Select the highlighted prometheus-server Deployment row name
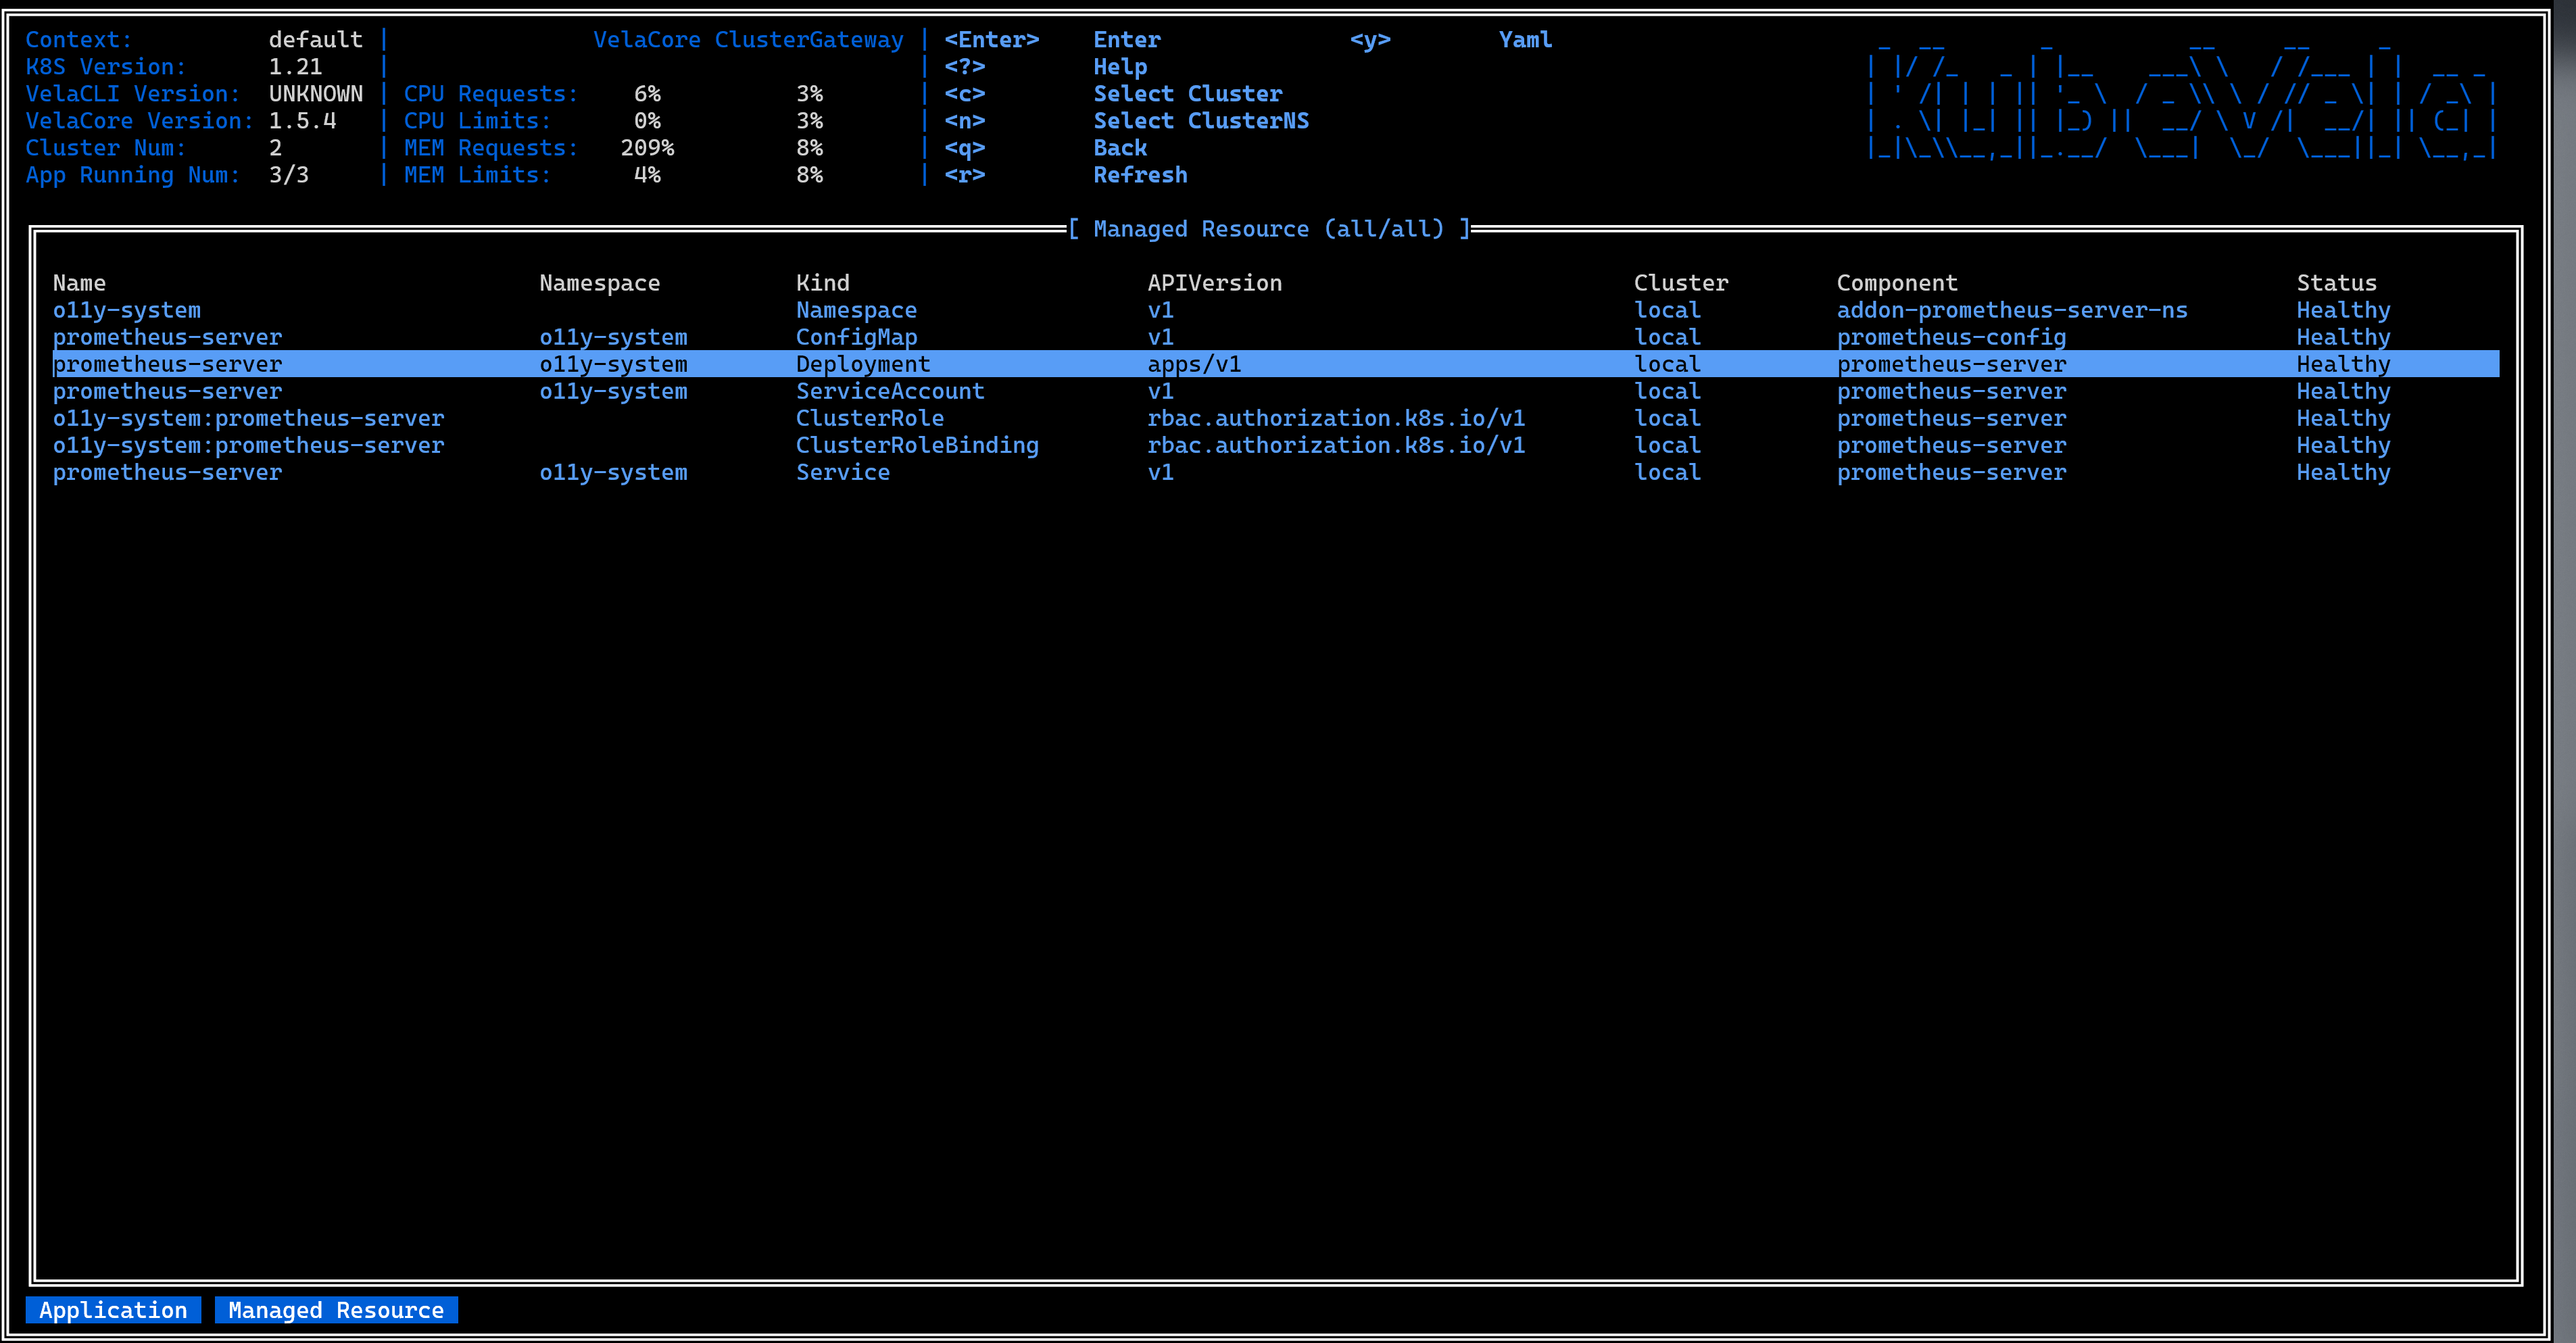The width and height of the screenshot is (2576, 1343). 167,364
